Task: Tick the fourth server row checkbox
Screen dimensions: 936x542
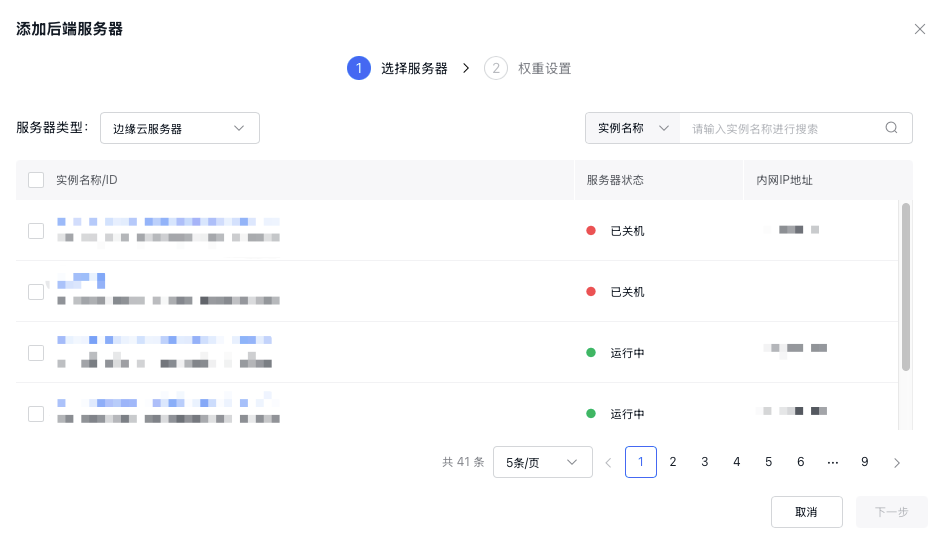Action: click(x=36, y=414)
